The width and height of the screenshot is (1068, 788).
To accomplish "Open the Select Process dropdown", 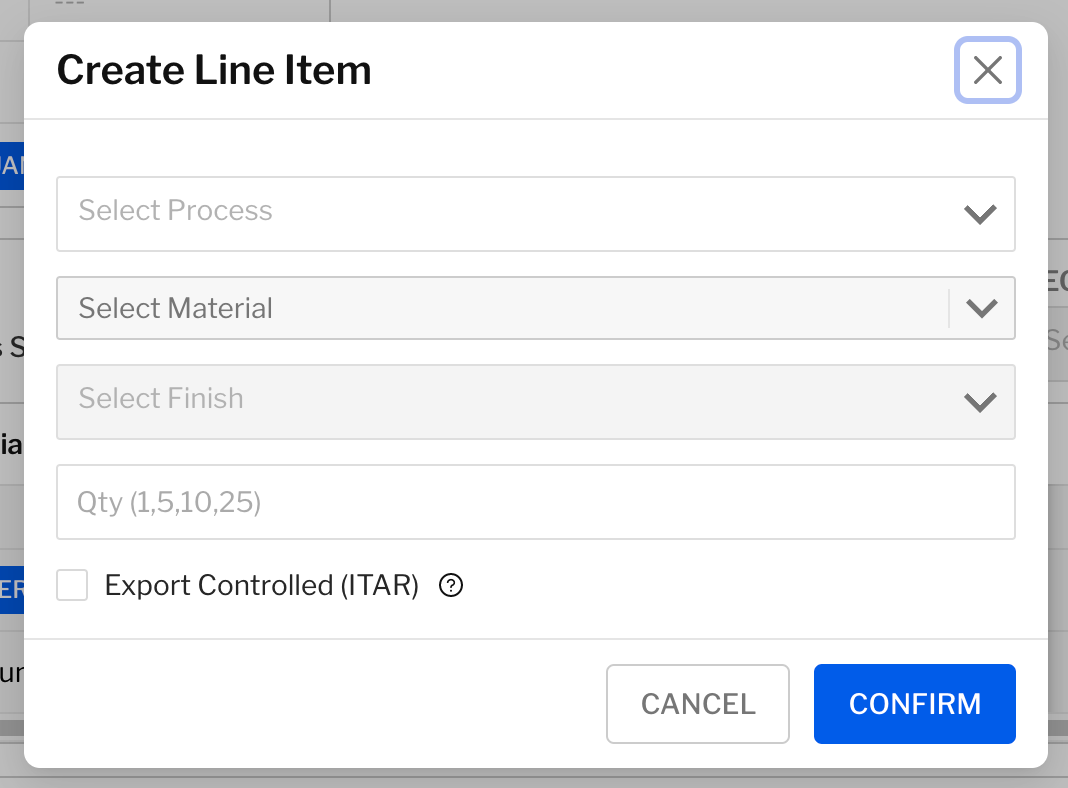I will click(535, 213).
